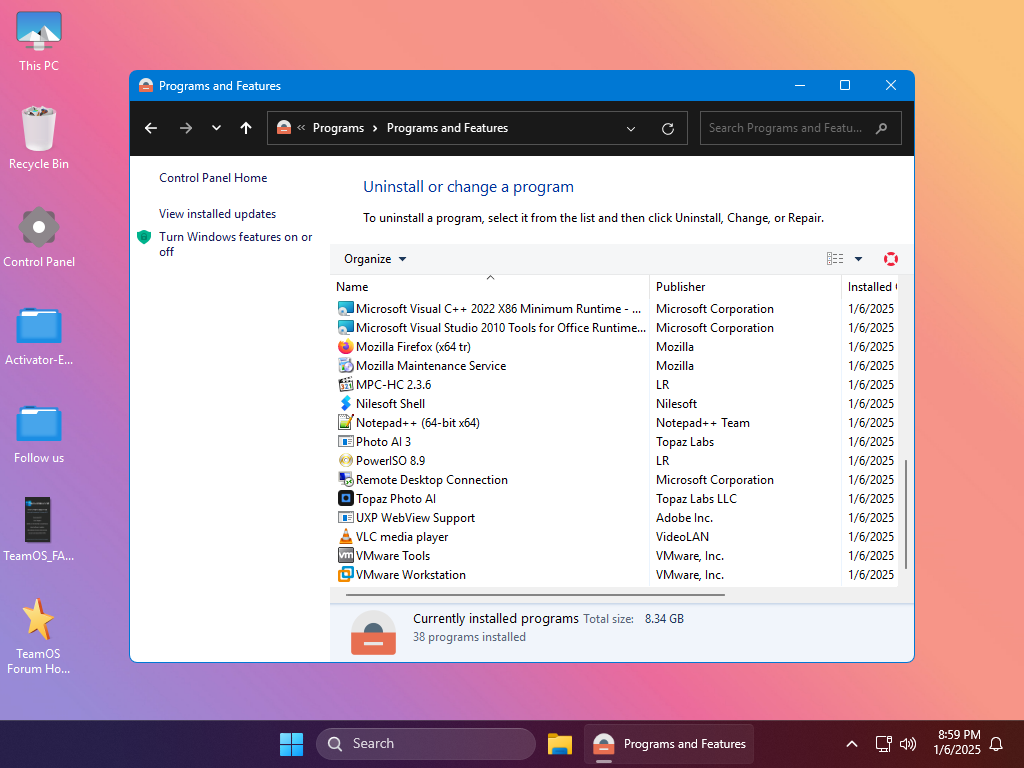Select the Nilesoft Shell icon
This screenshot has height=768, width=1024.
tap(345, 404)
